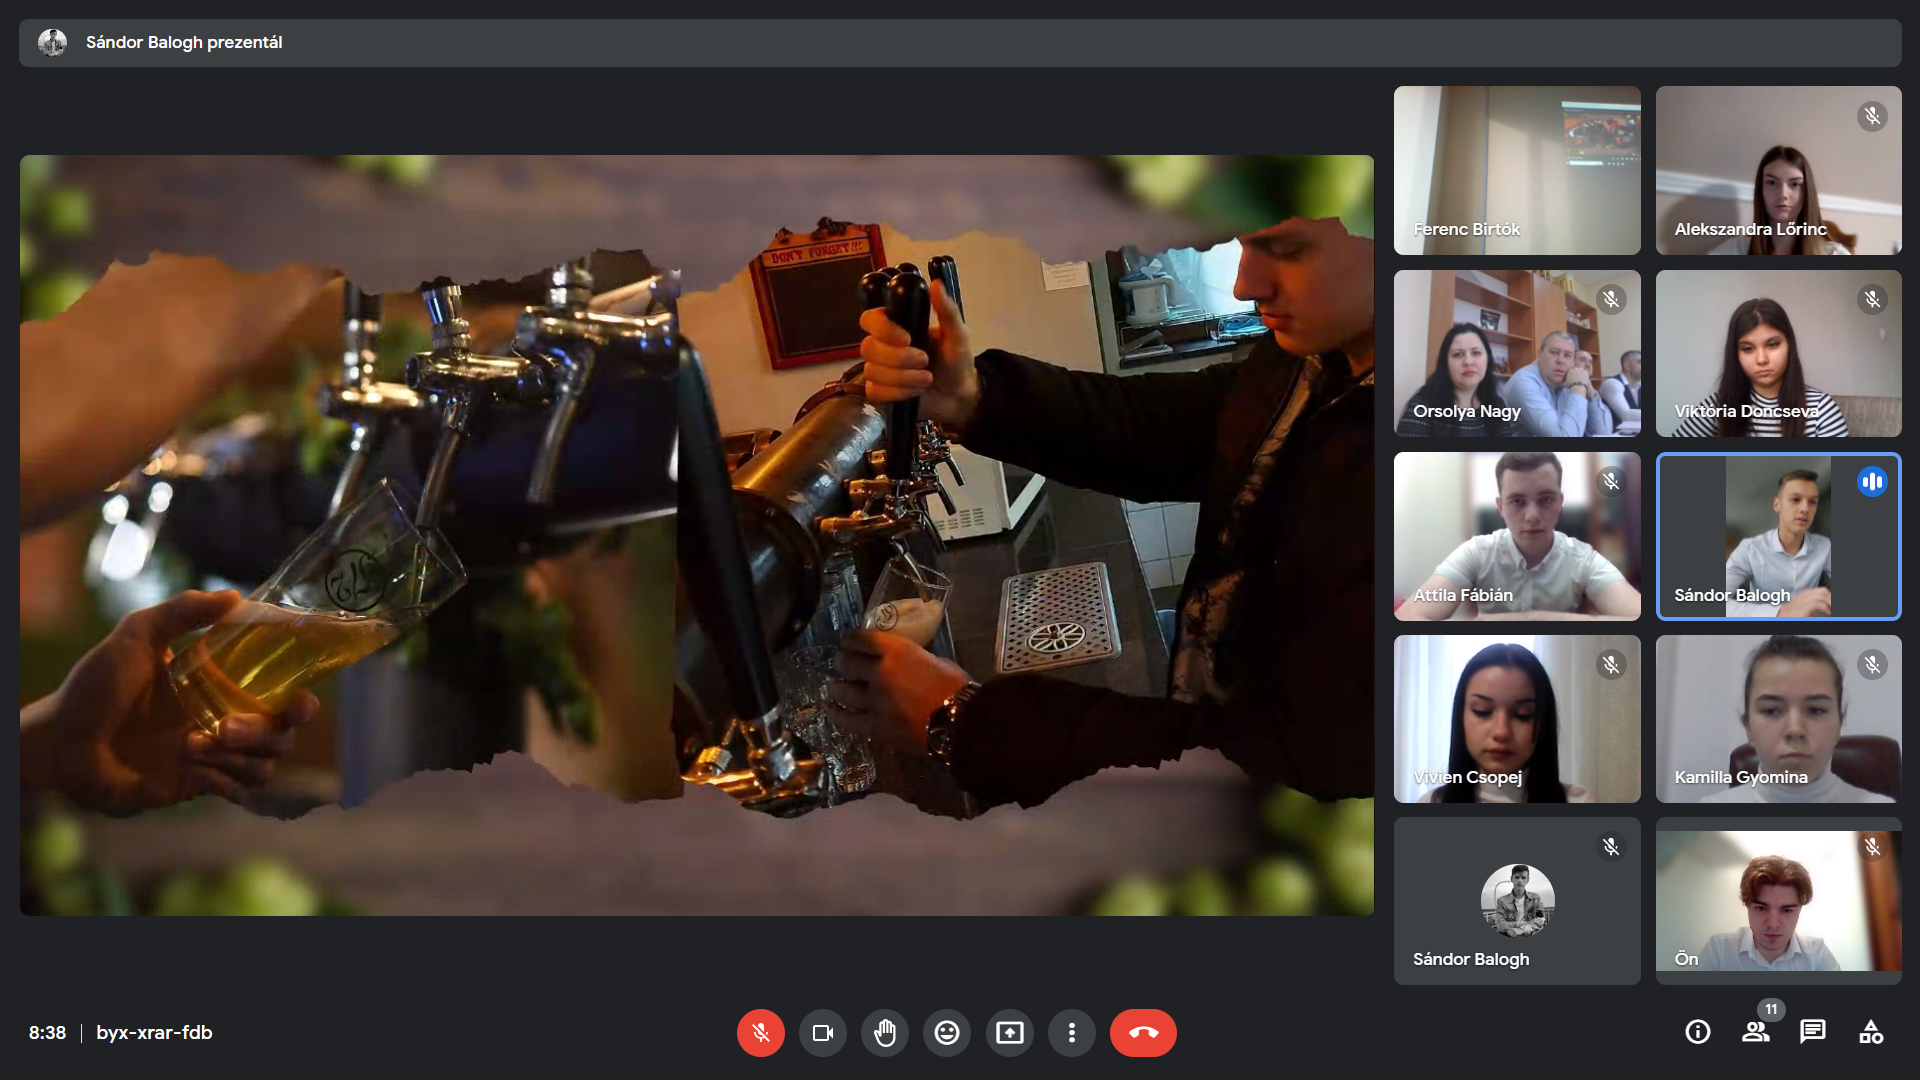
Task: Open the meeting details info icon
Action: [x=1697, y=1032]
